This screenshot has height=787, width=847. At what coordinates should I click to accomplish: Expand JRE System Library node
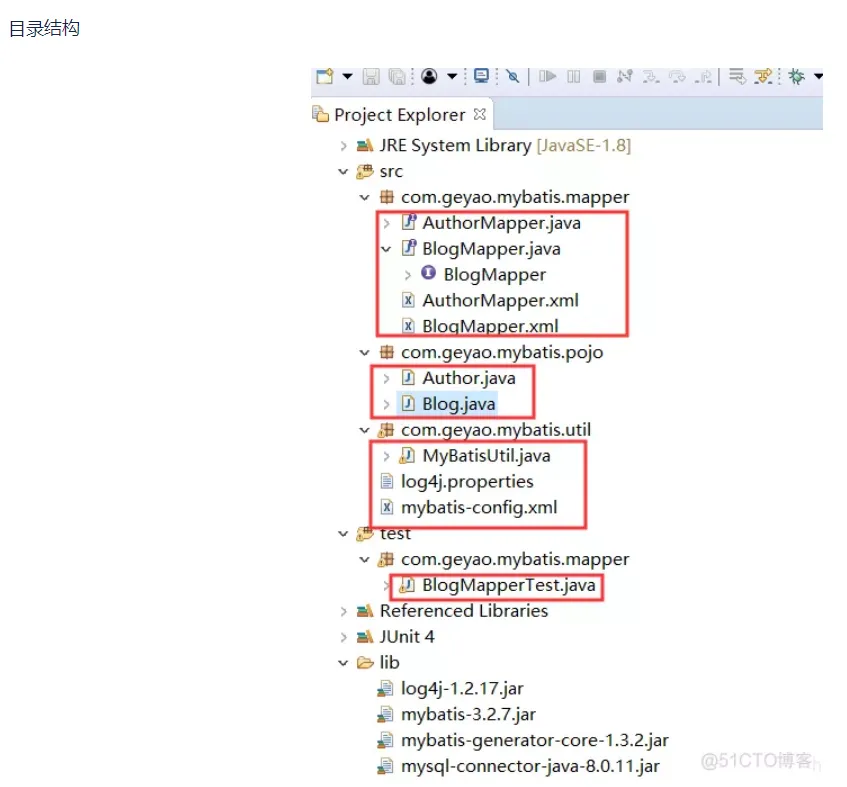(x=343, y=146)
